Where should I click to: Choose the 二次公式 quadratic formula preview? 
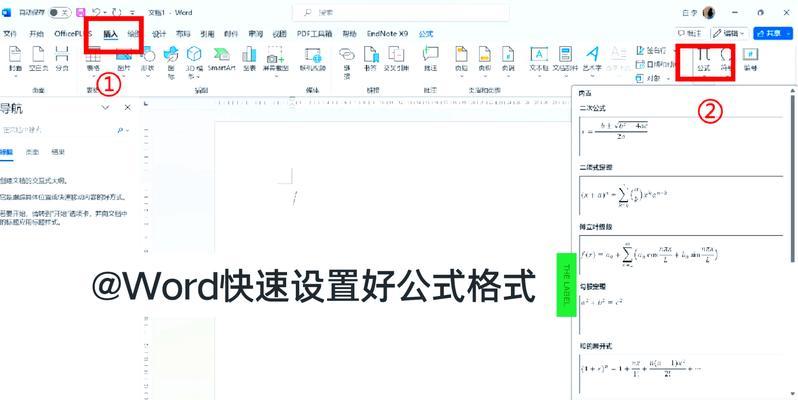(x=681, y=136)
